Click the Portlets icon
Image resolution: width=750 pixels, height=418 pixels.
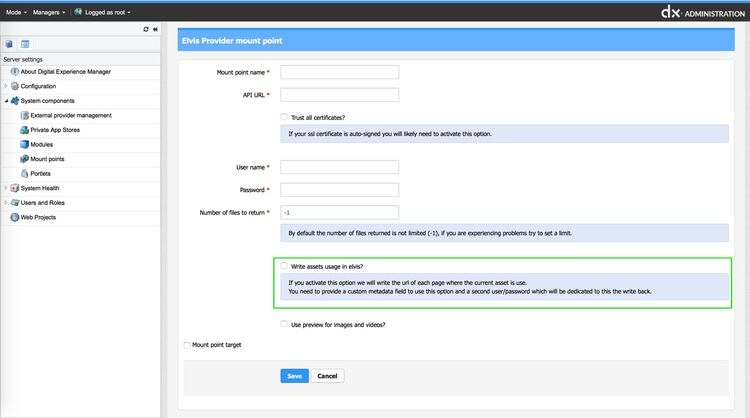tap(24, 174)
